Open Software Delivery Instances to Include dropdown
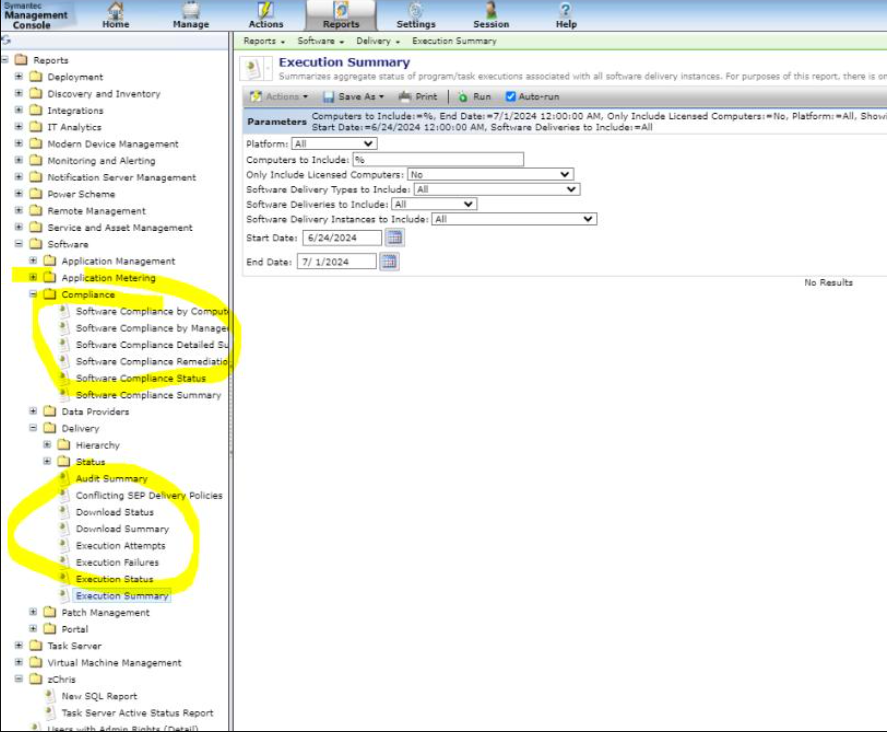 [514, 219]
